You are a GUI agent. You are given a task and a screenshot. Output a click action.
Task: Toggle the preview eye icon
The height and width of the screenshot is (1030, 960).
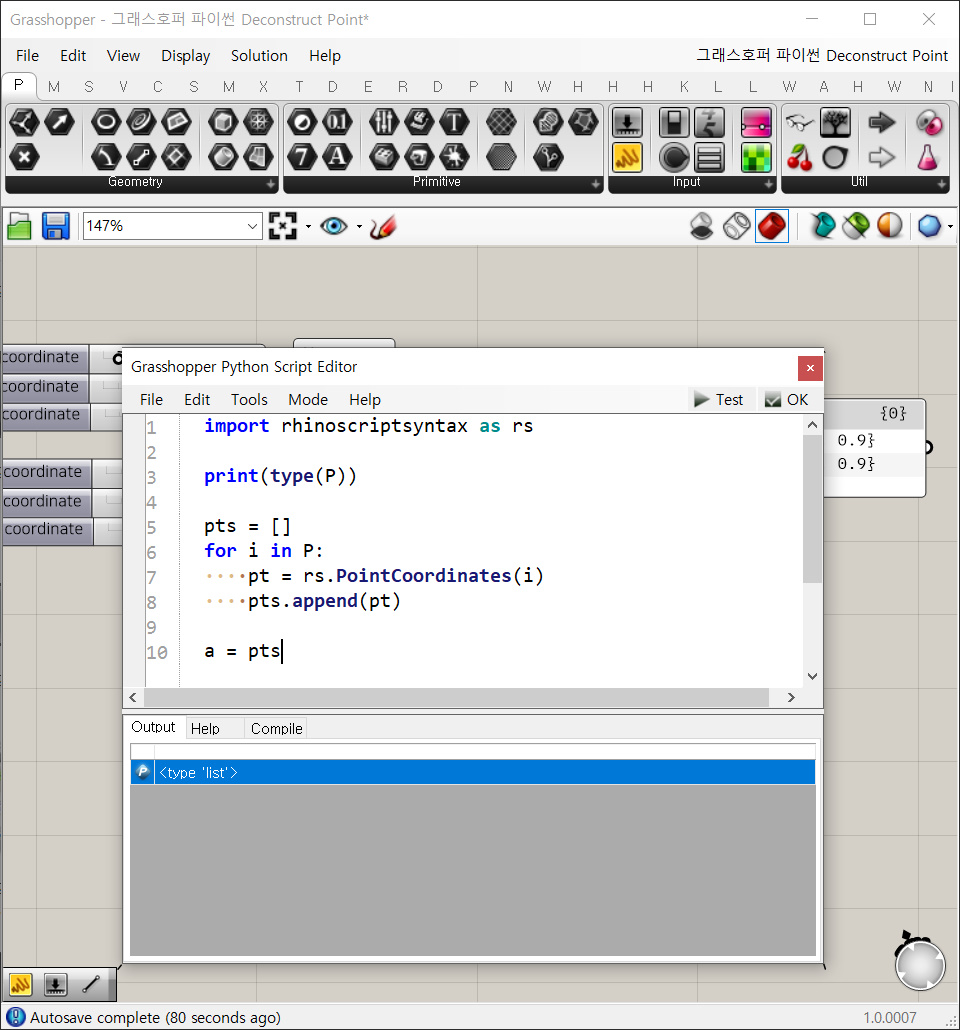(334, 227)
